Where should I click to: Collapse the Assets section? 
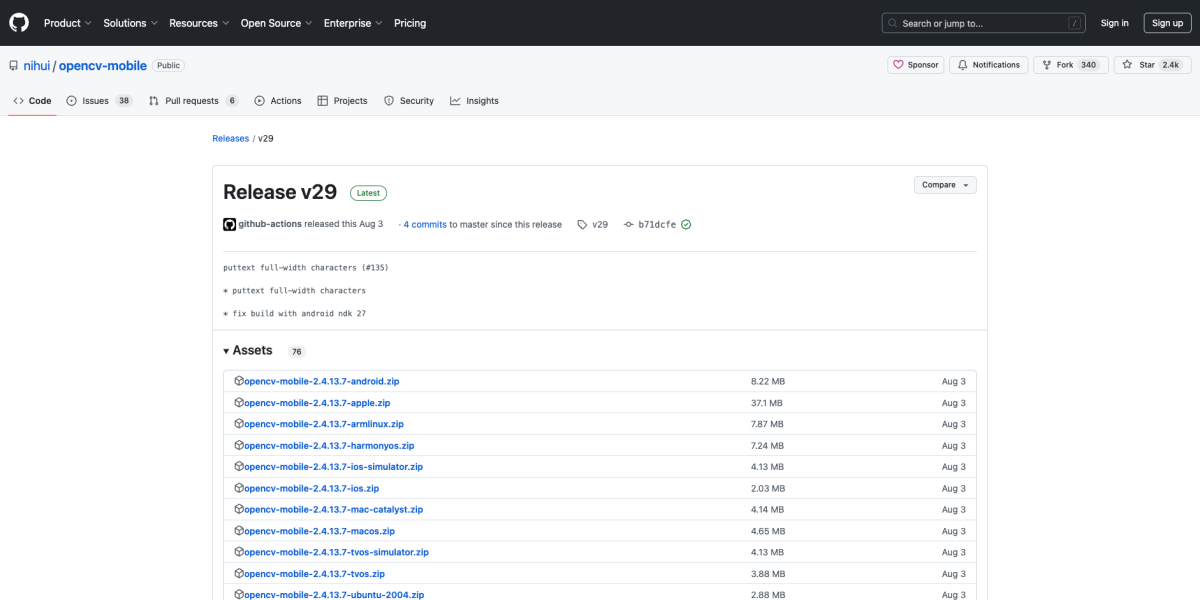(247, 351)
